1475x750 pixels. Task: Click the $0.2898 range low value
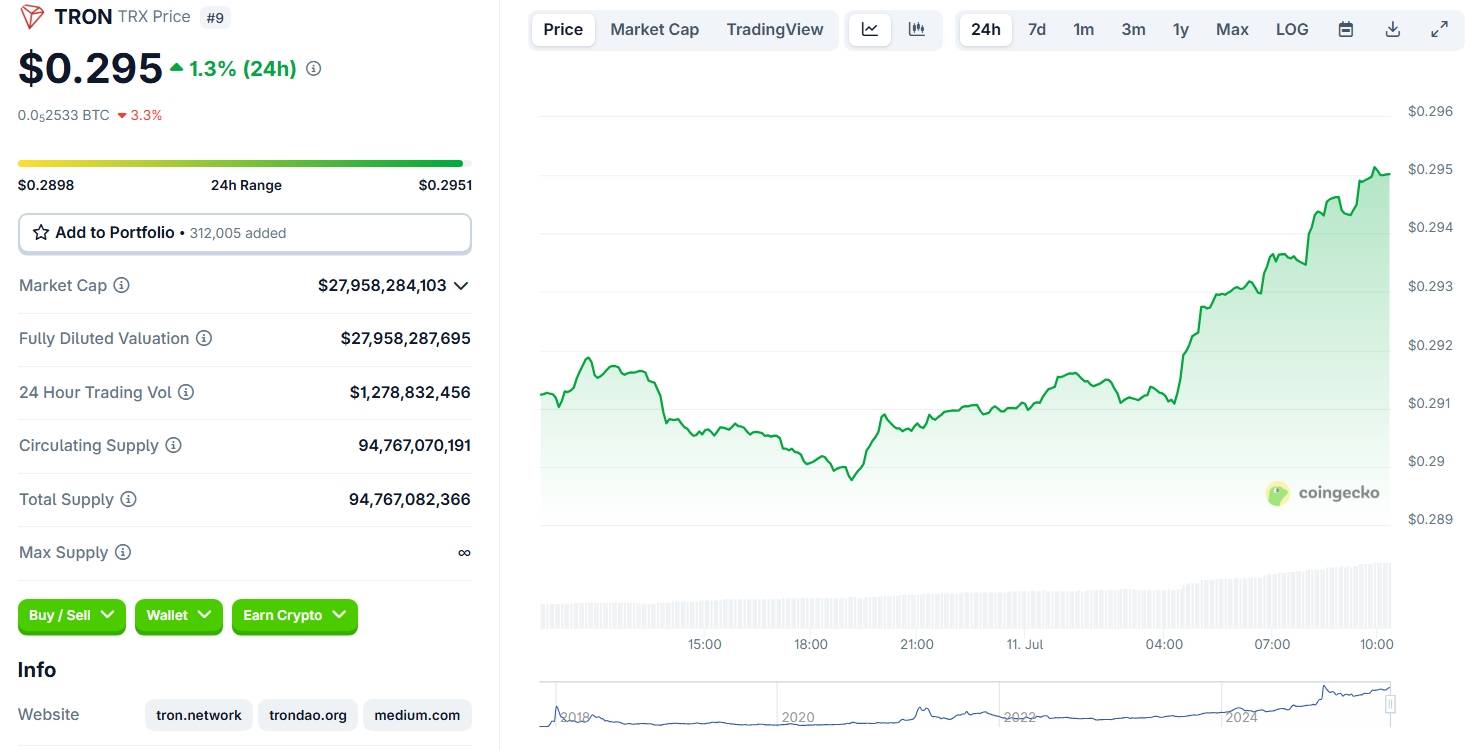click(46, 185)
